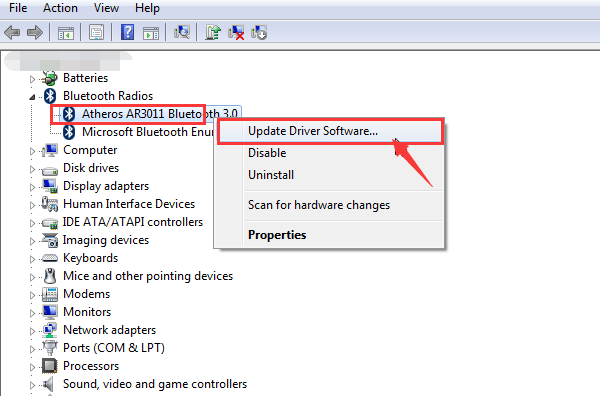
Task: Click the Display adapters category icon
Action: coord(50,186)
